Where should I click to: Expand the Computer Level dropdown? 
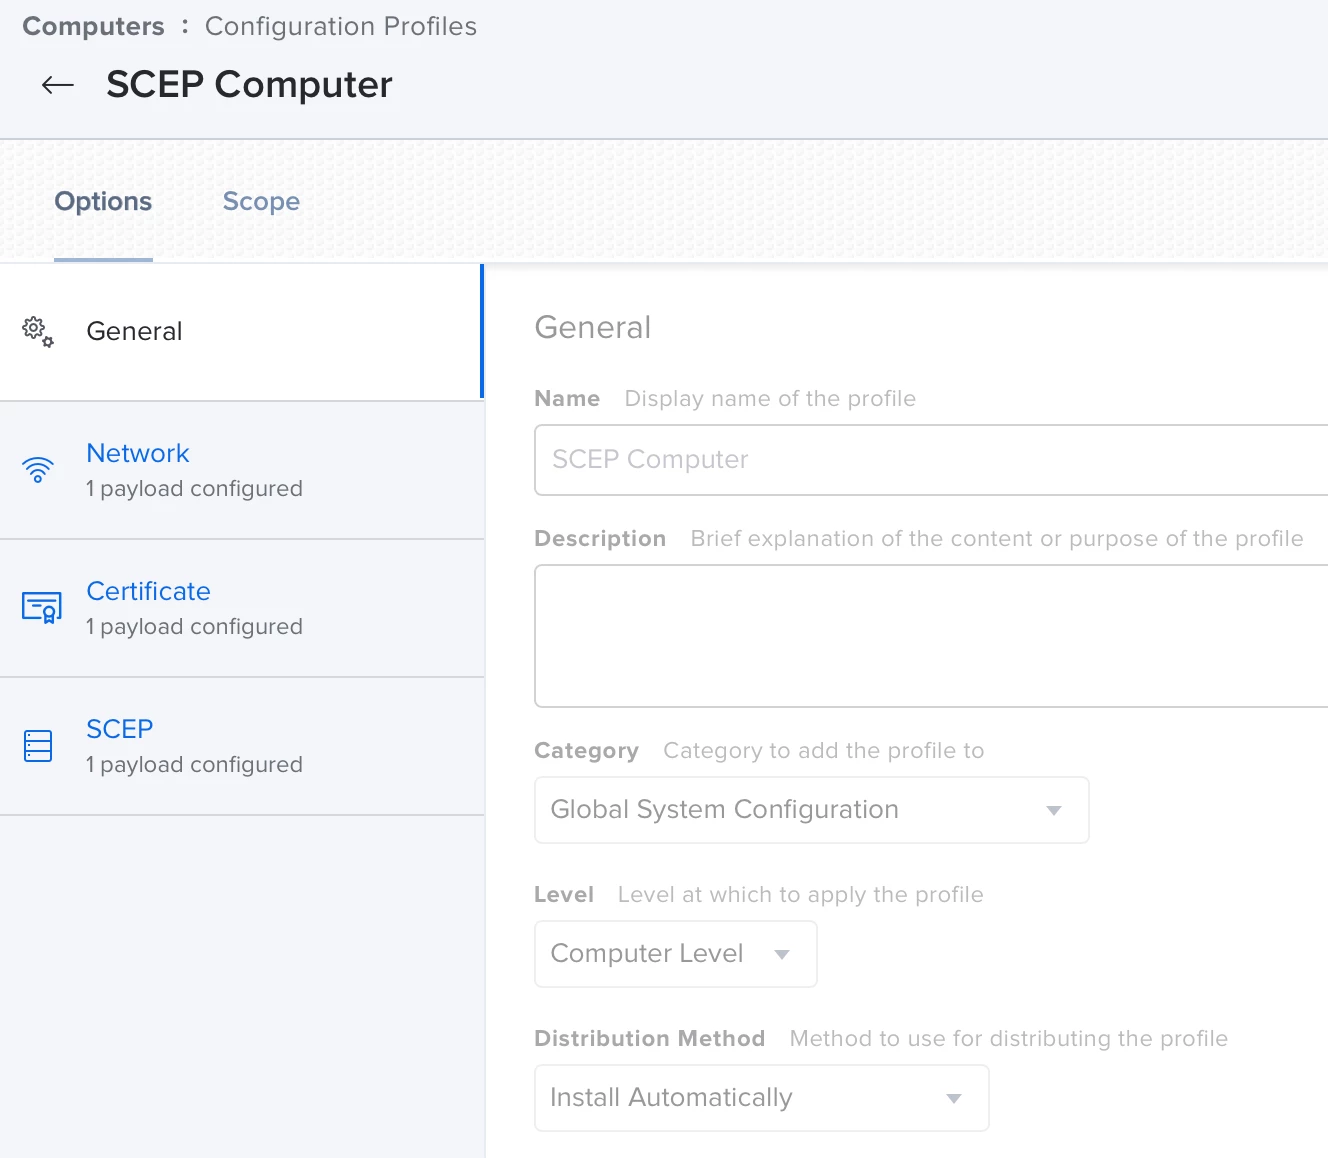(676, 954)
